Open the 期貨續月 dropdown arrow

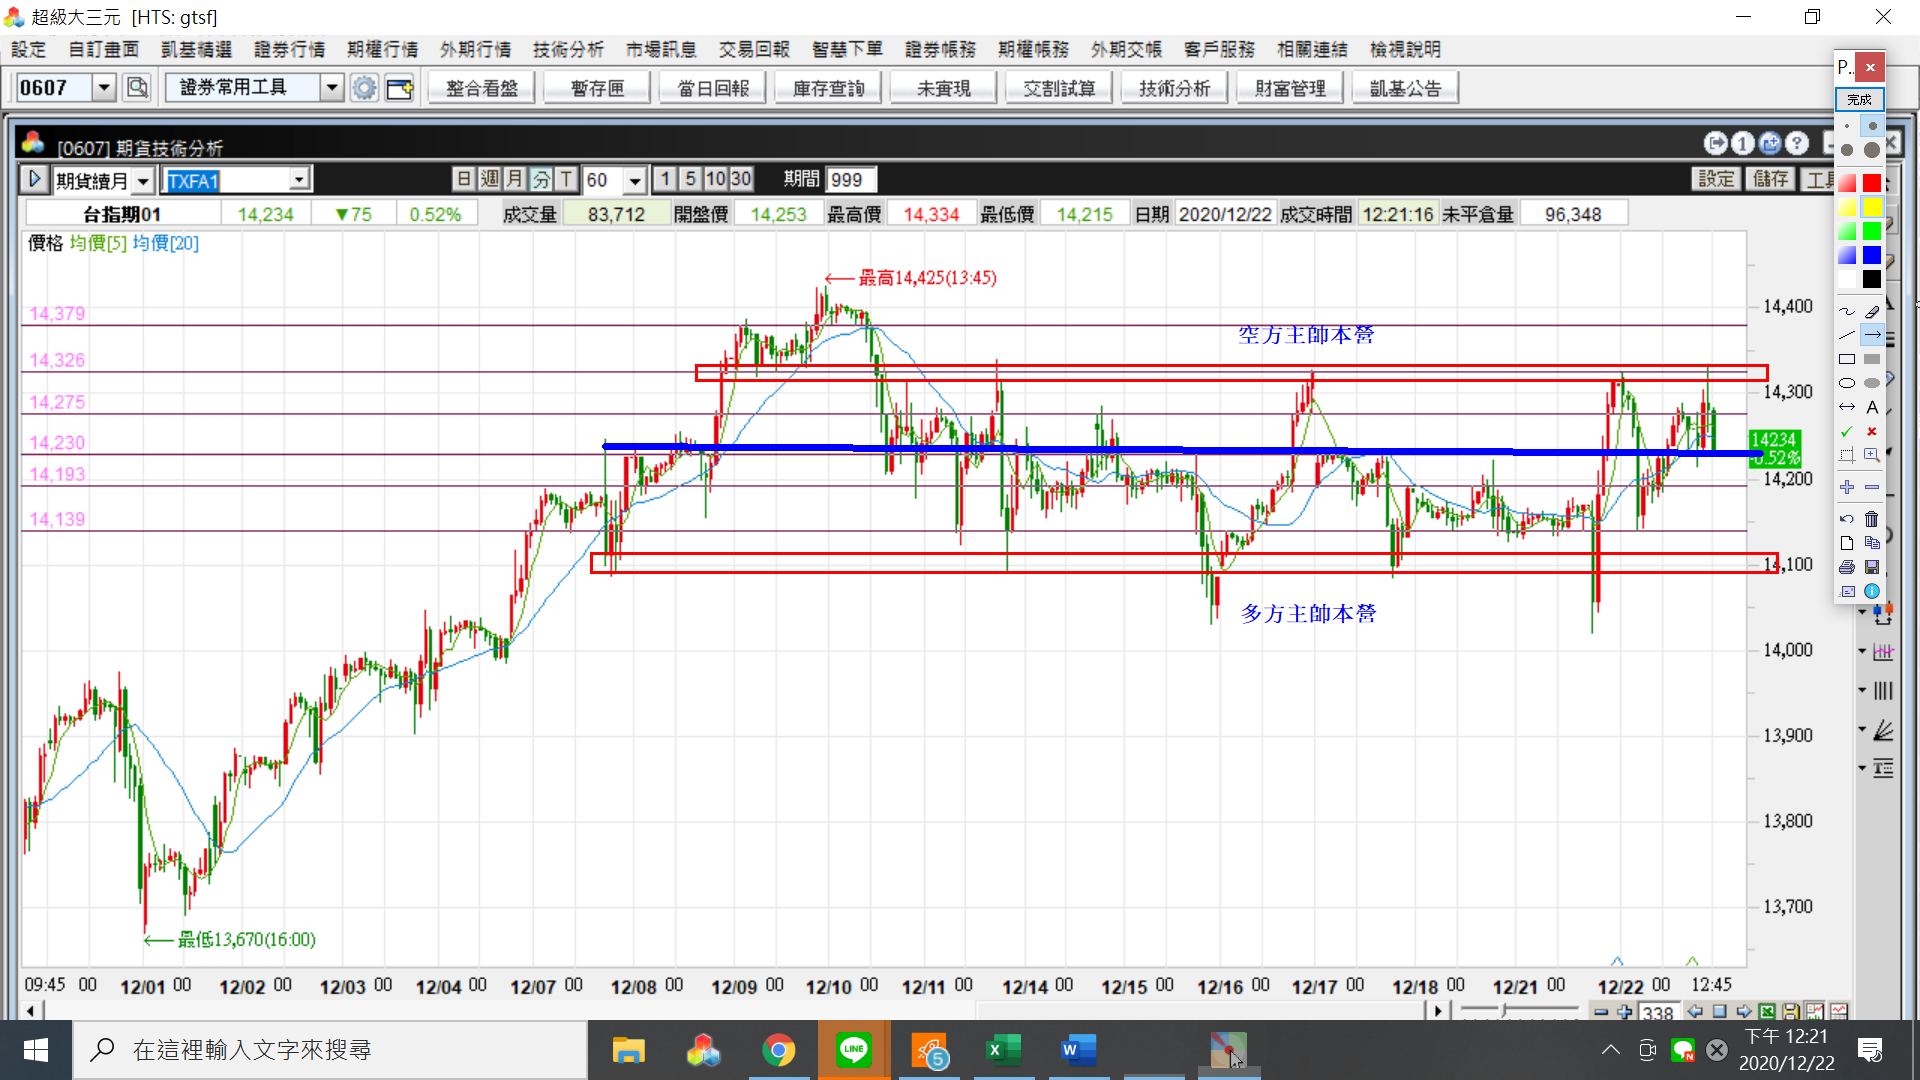coord(143,181)
